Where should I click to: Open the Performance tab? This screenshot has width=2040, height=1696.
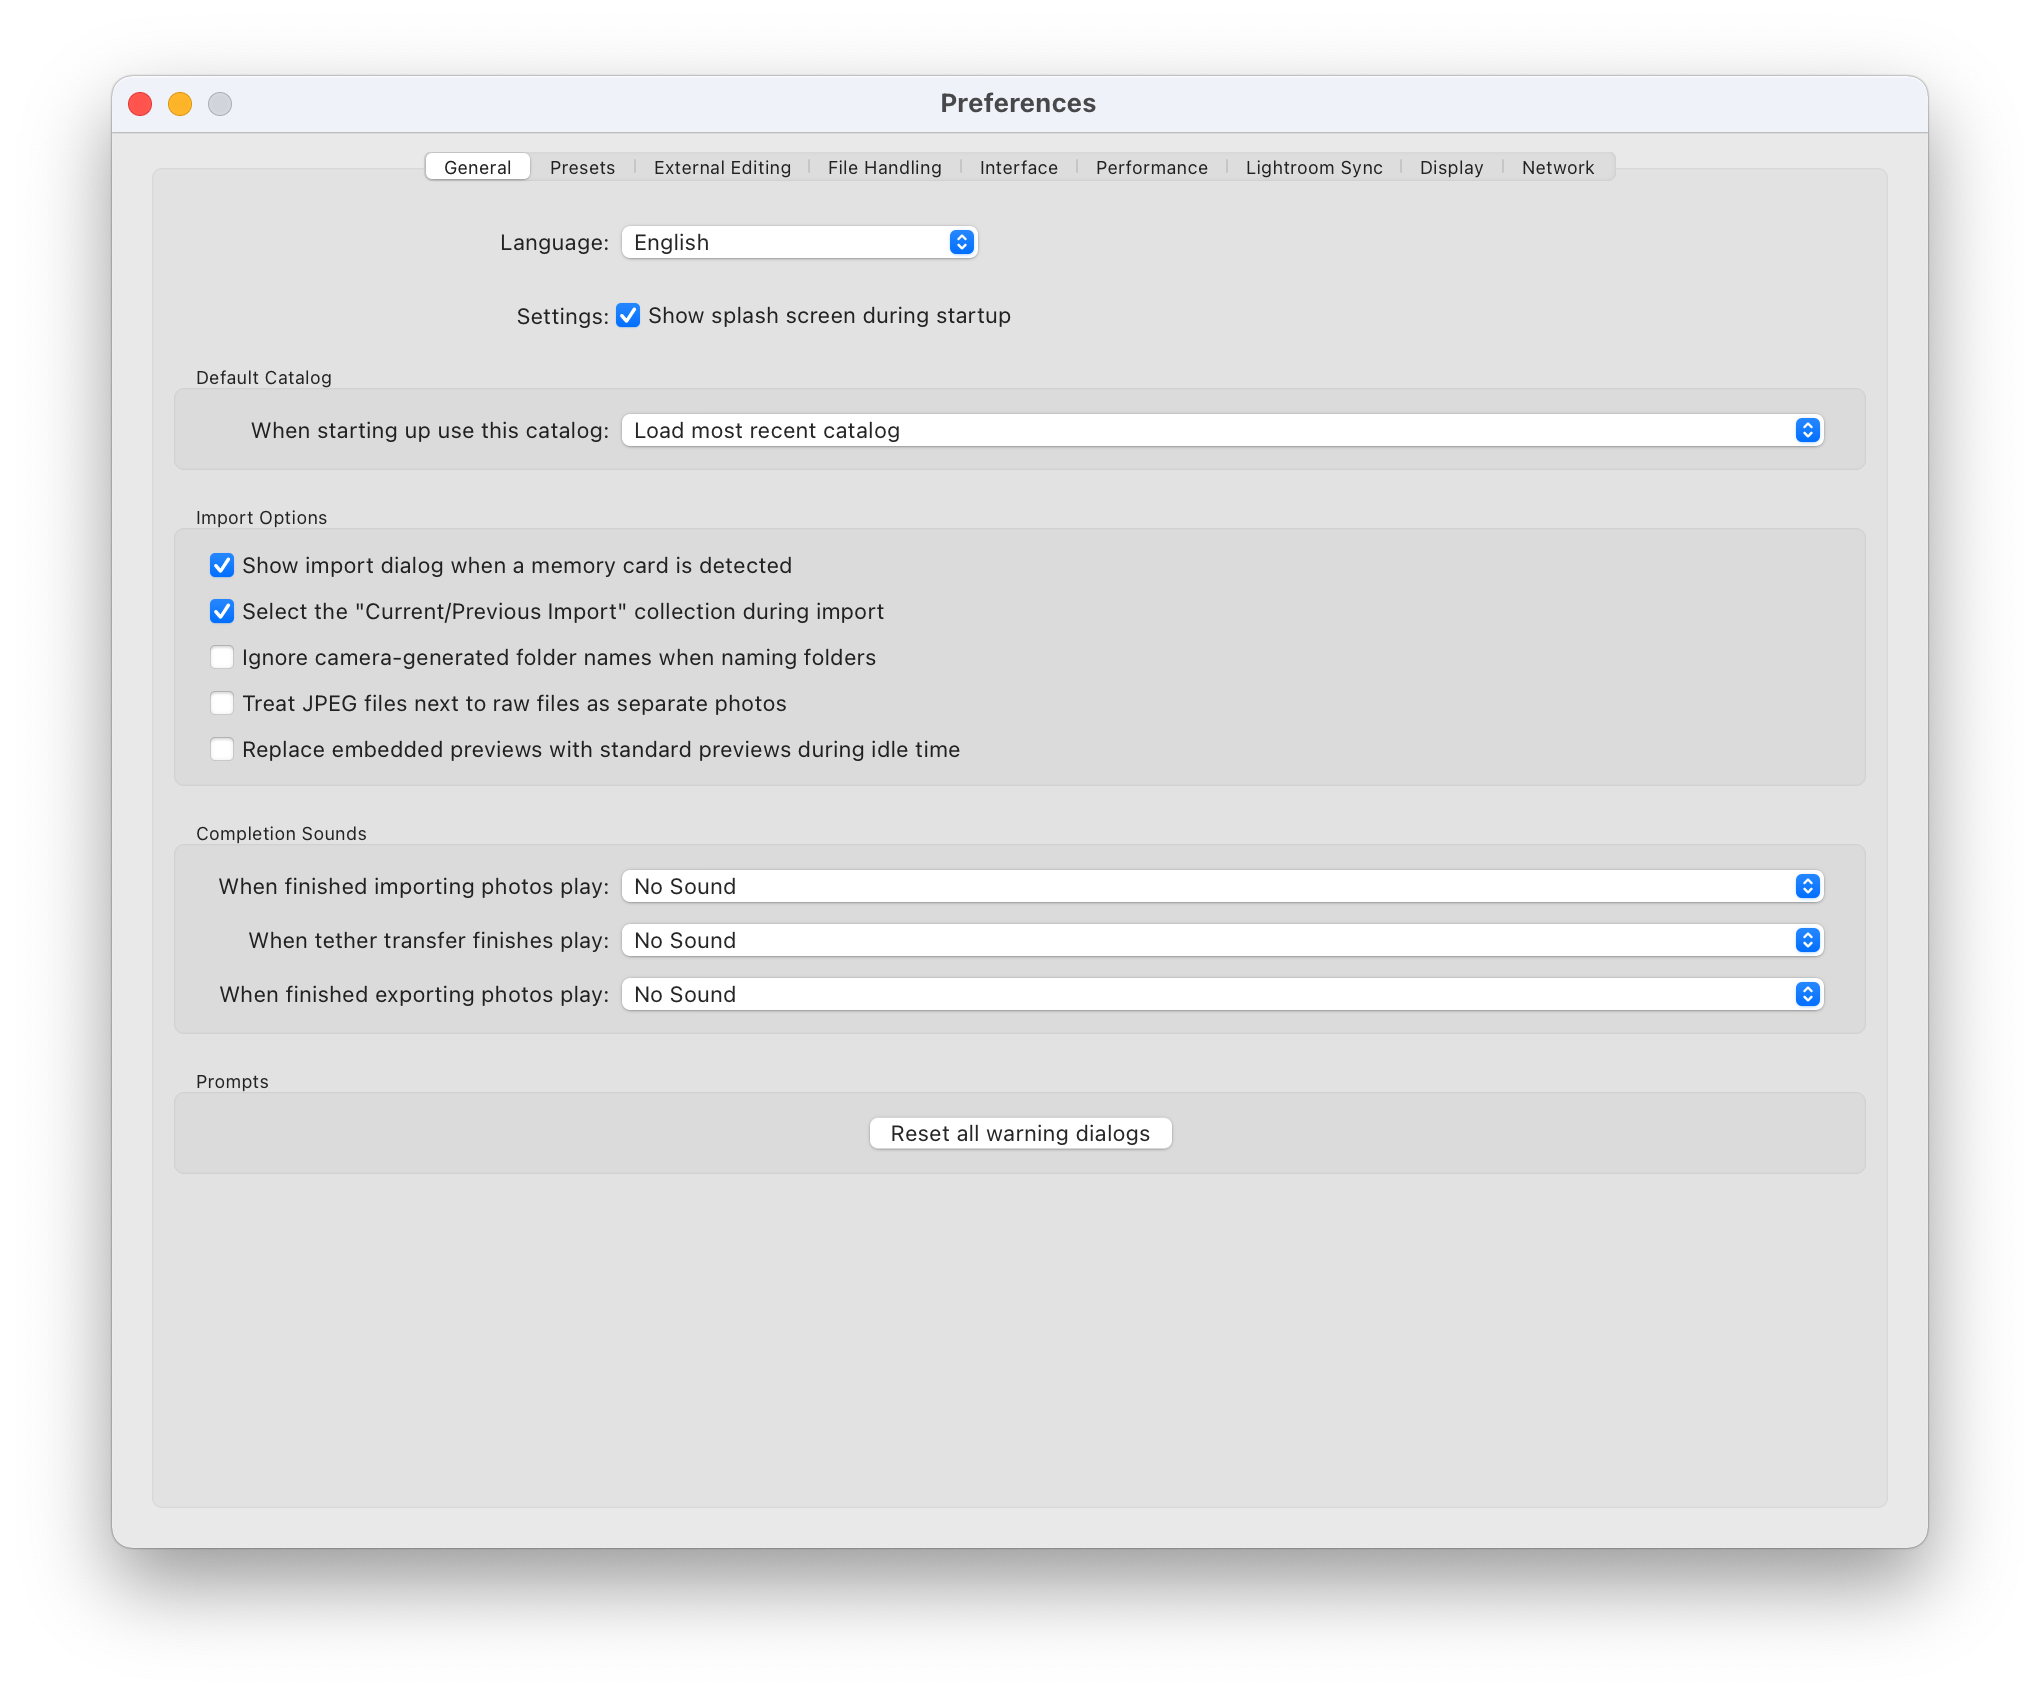pos(1151,167)
